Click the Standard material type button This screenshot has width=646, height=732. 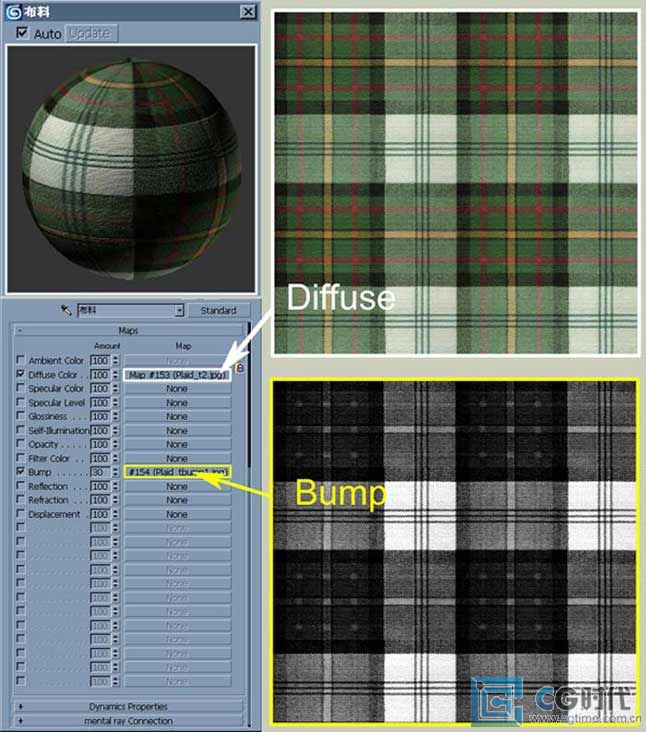218,310
